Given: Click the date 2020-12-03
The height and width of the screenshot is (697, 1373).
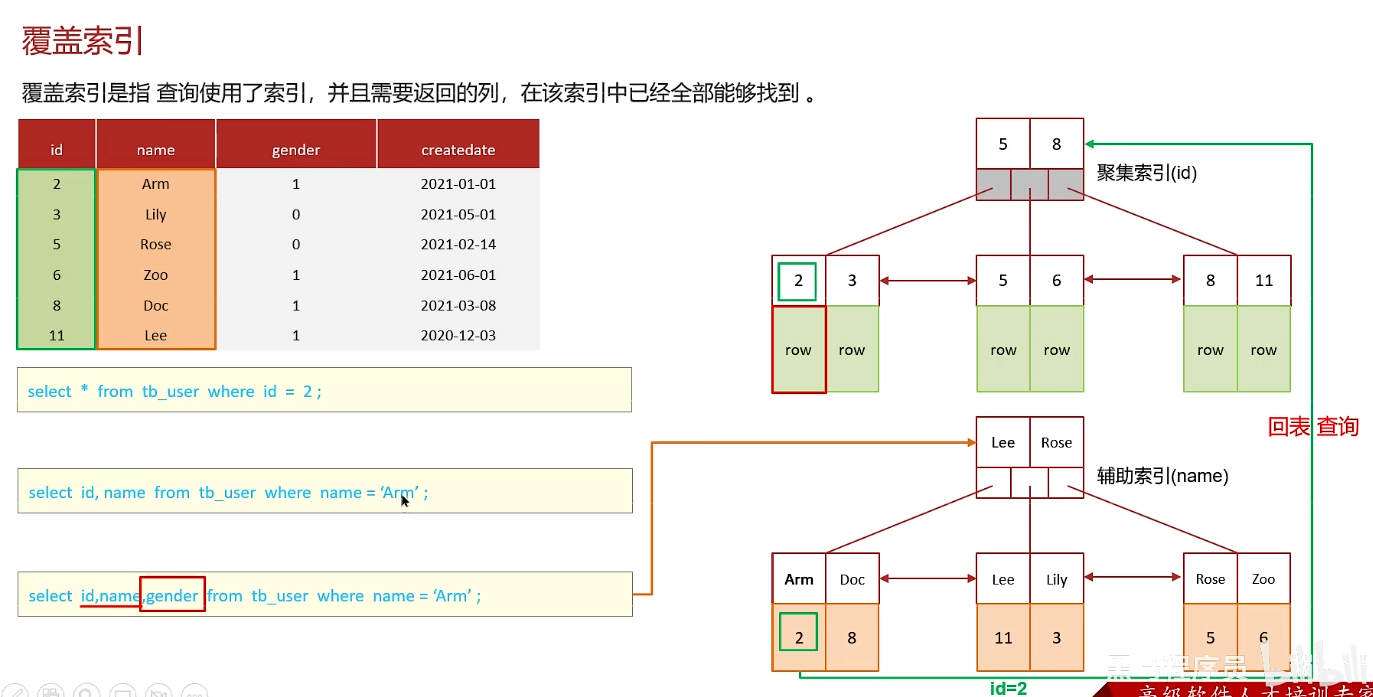Looking at the screenshot, I should (458, 335).
